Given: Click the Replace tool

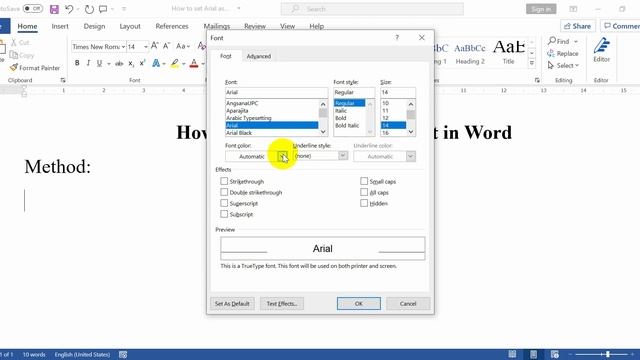Looking at the screenshot, I should coord(563,53).
